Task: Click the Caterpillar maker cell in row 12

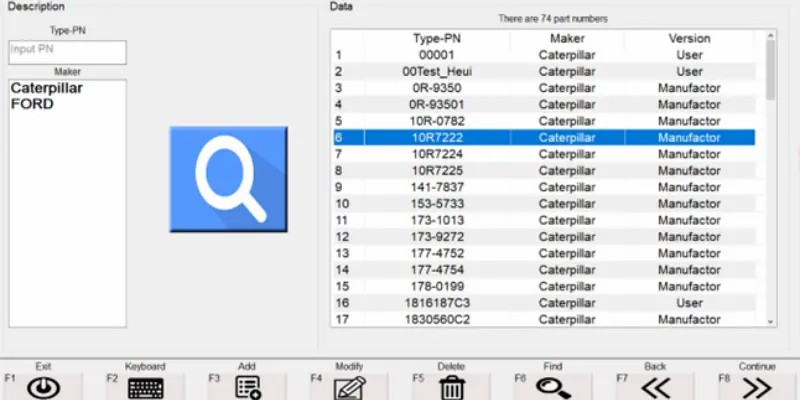Action: point(567,237)
